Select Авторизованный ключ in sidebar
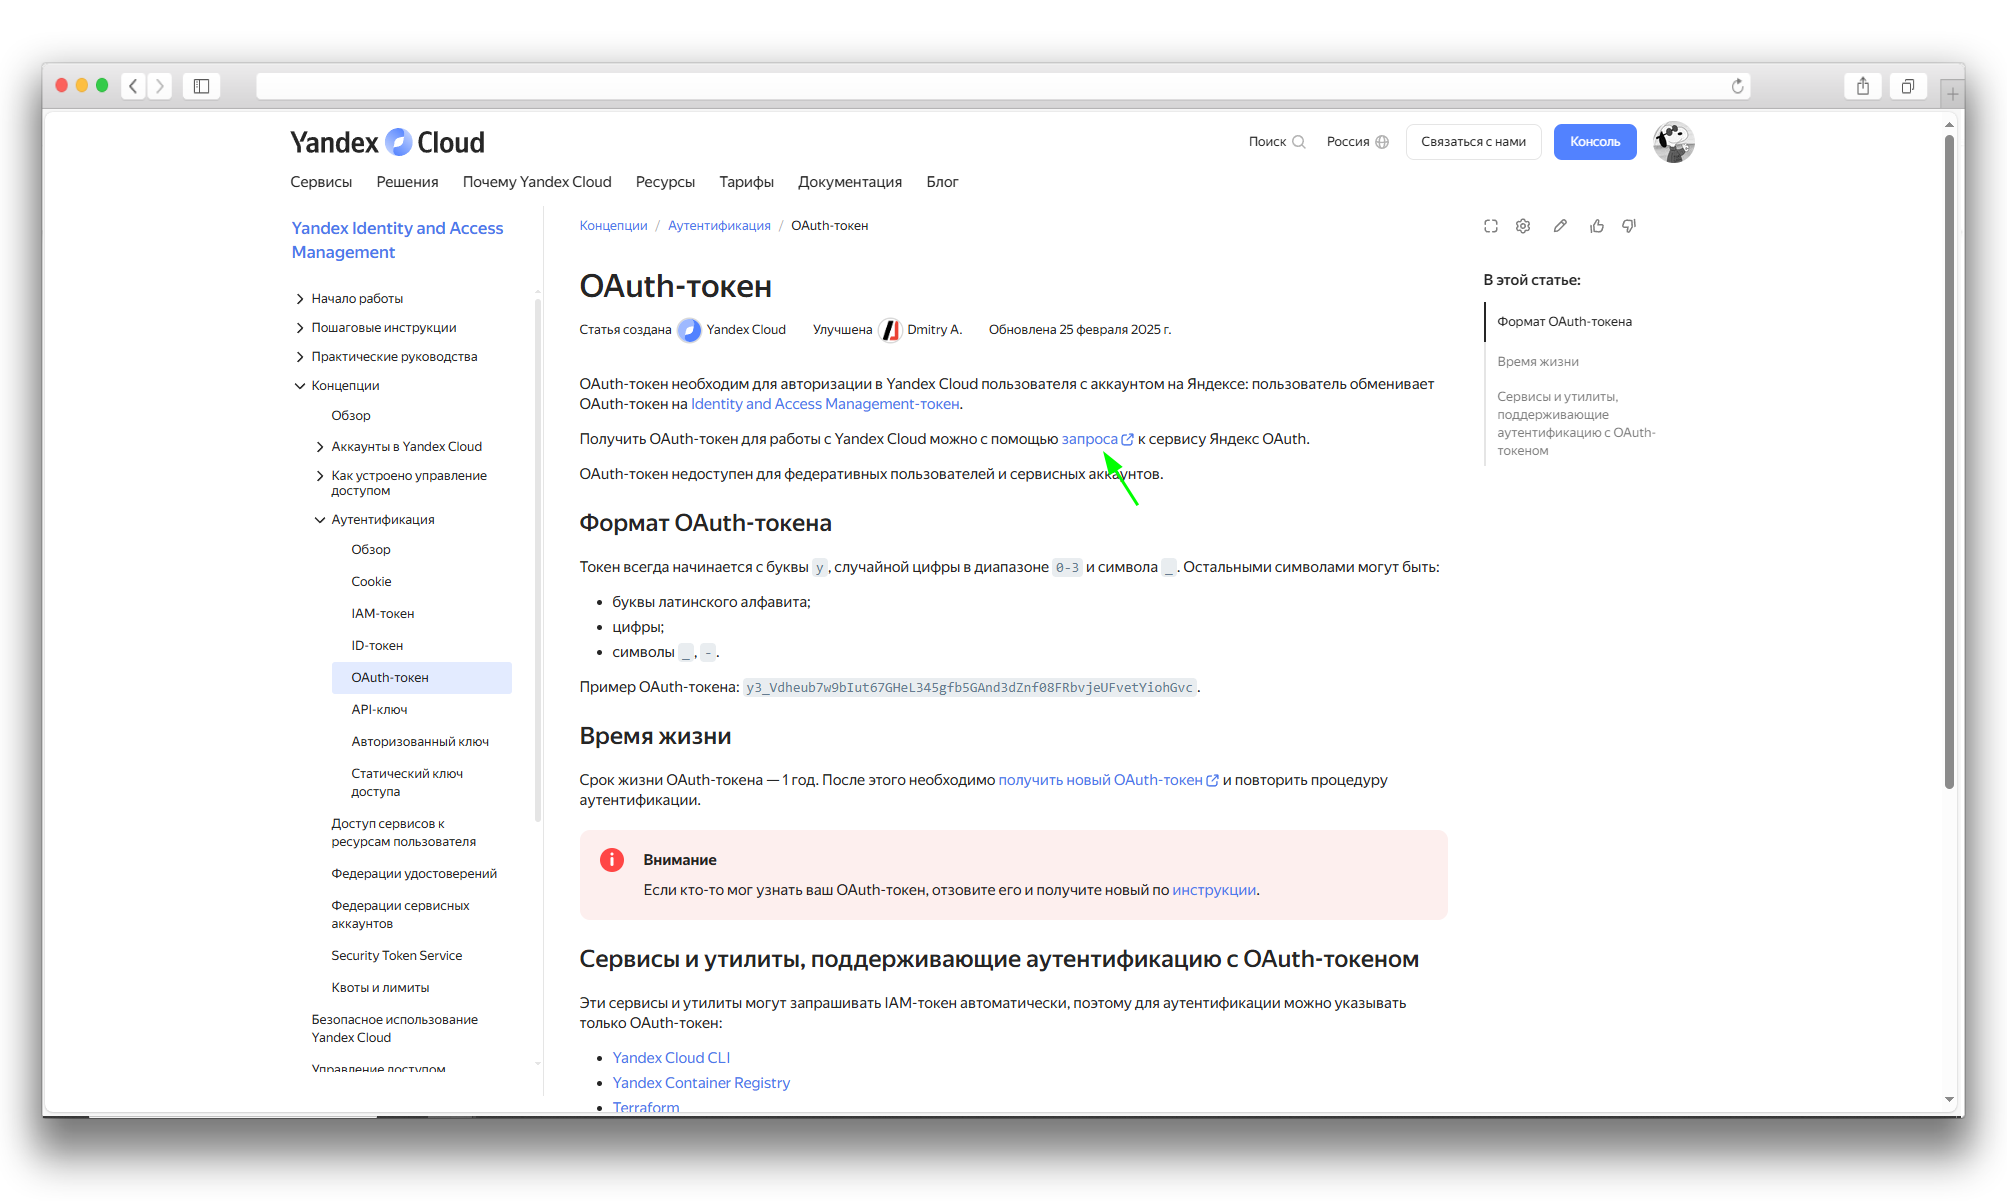Screen dimensions: 2007x1201 420,742
